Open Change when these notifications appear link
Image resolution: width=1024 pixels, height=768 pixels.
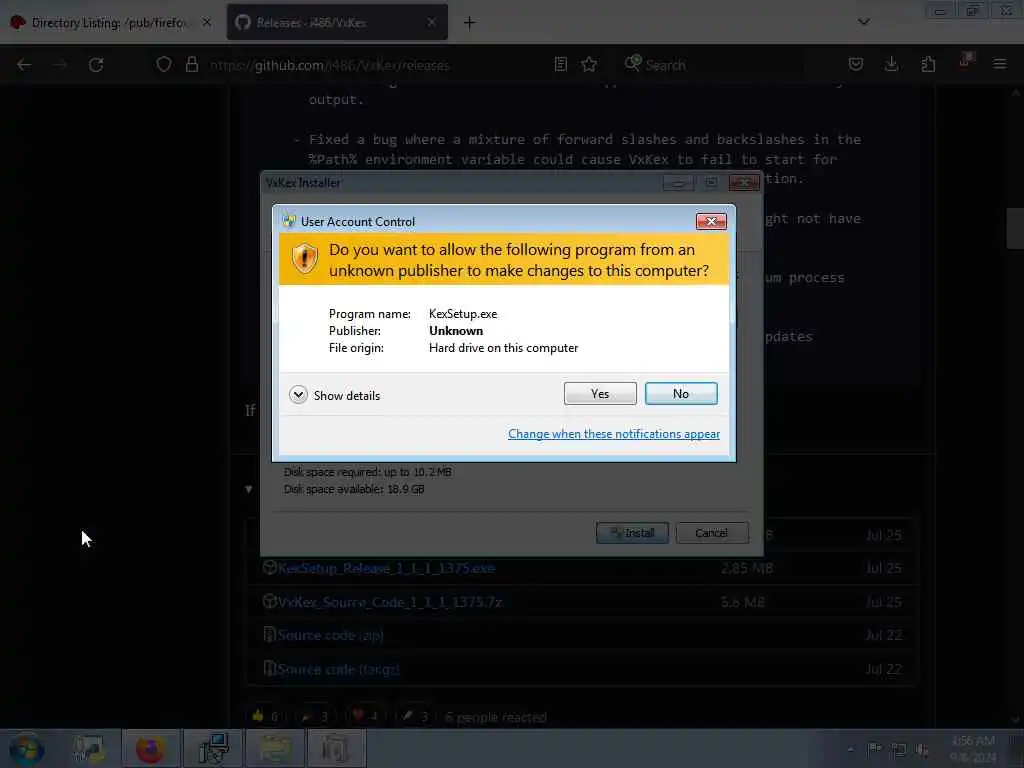(x=614, y=434)
